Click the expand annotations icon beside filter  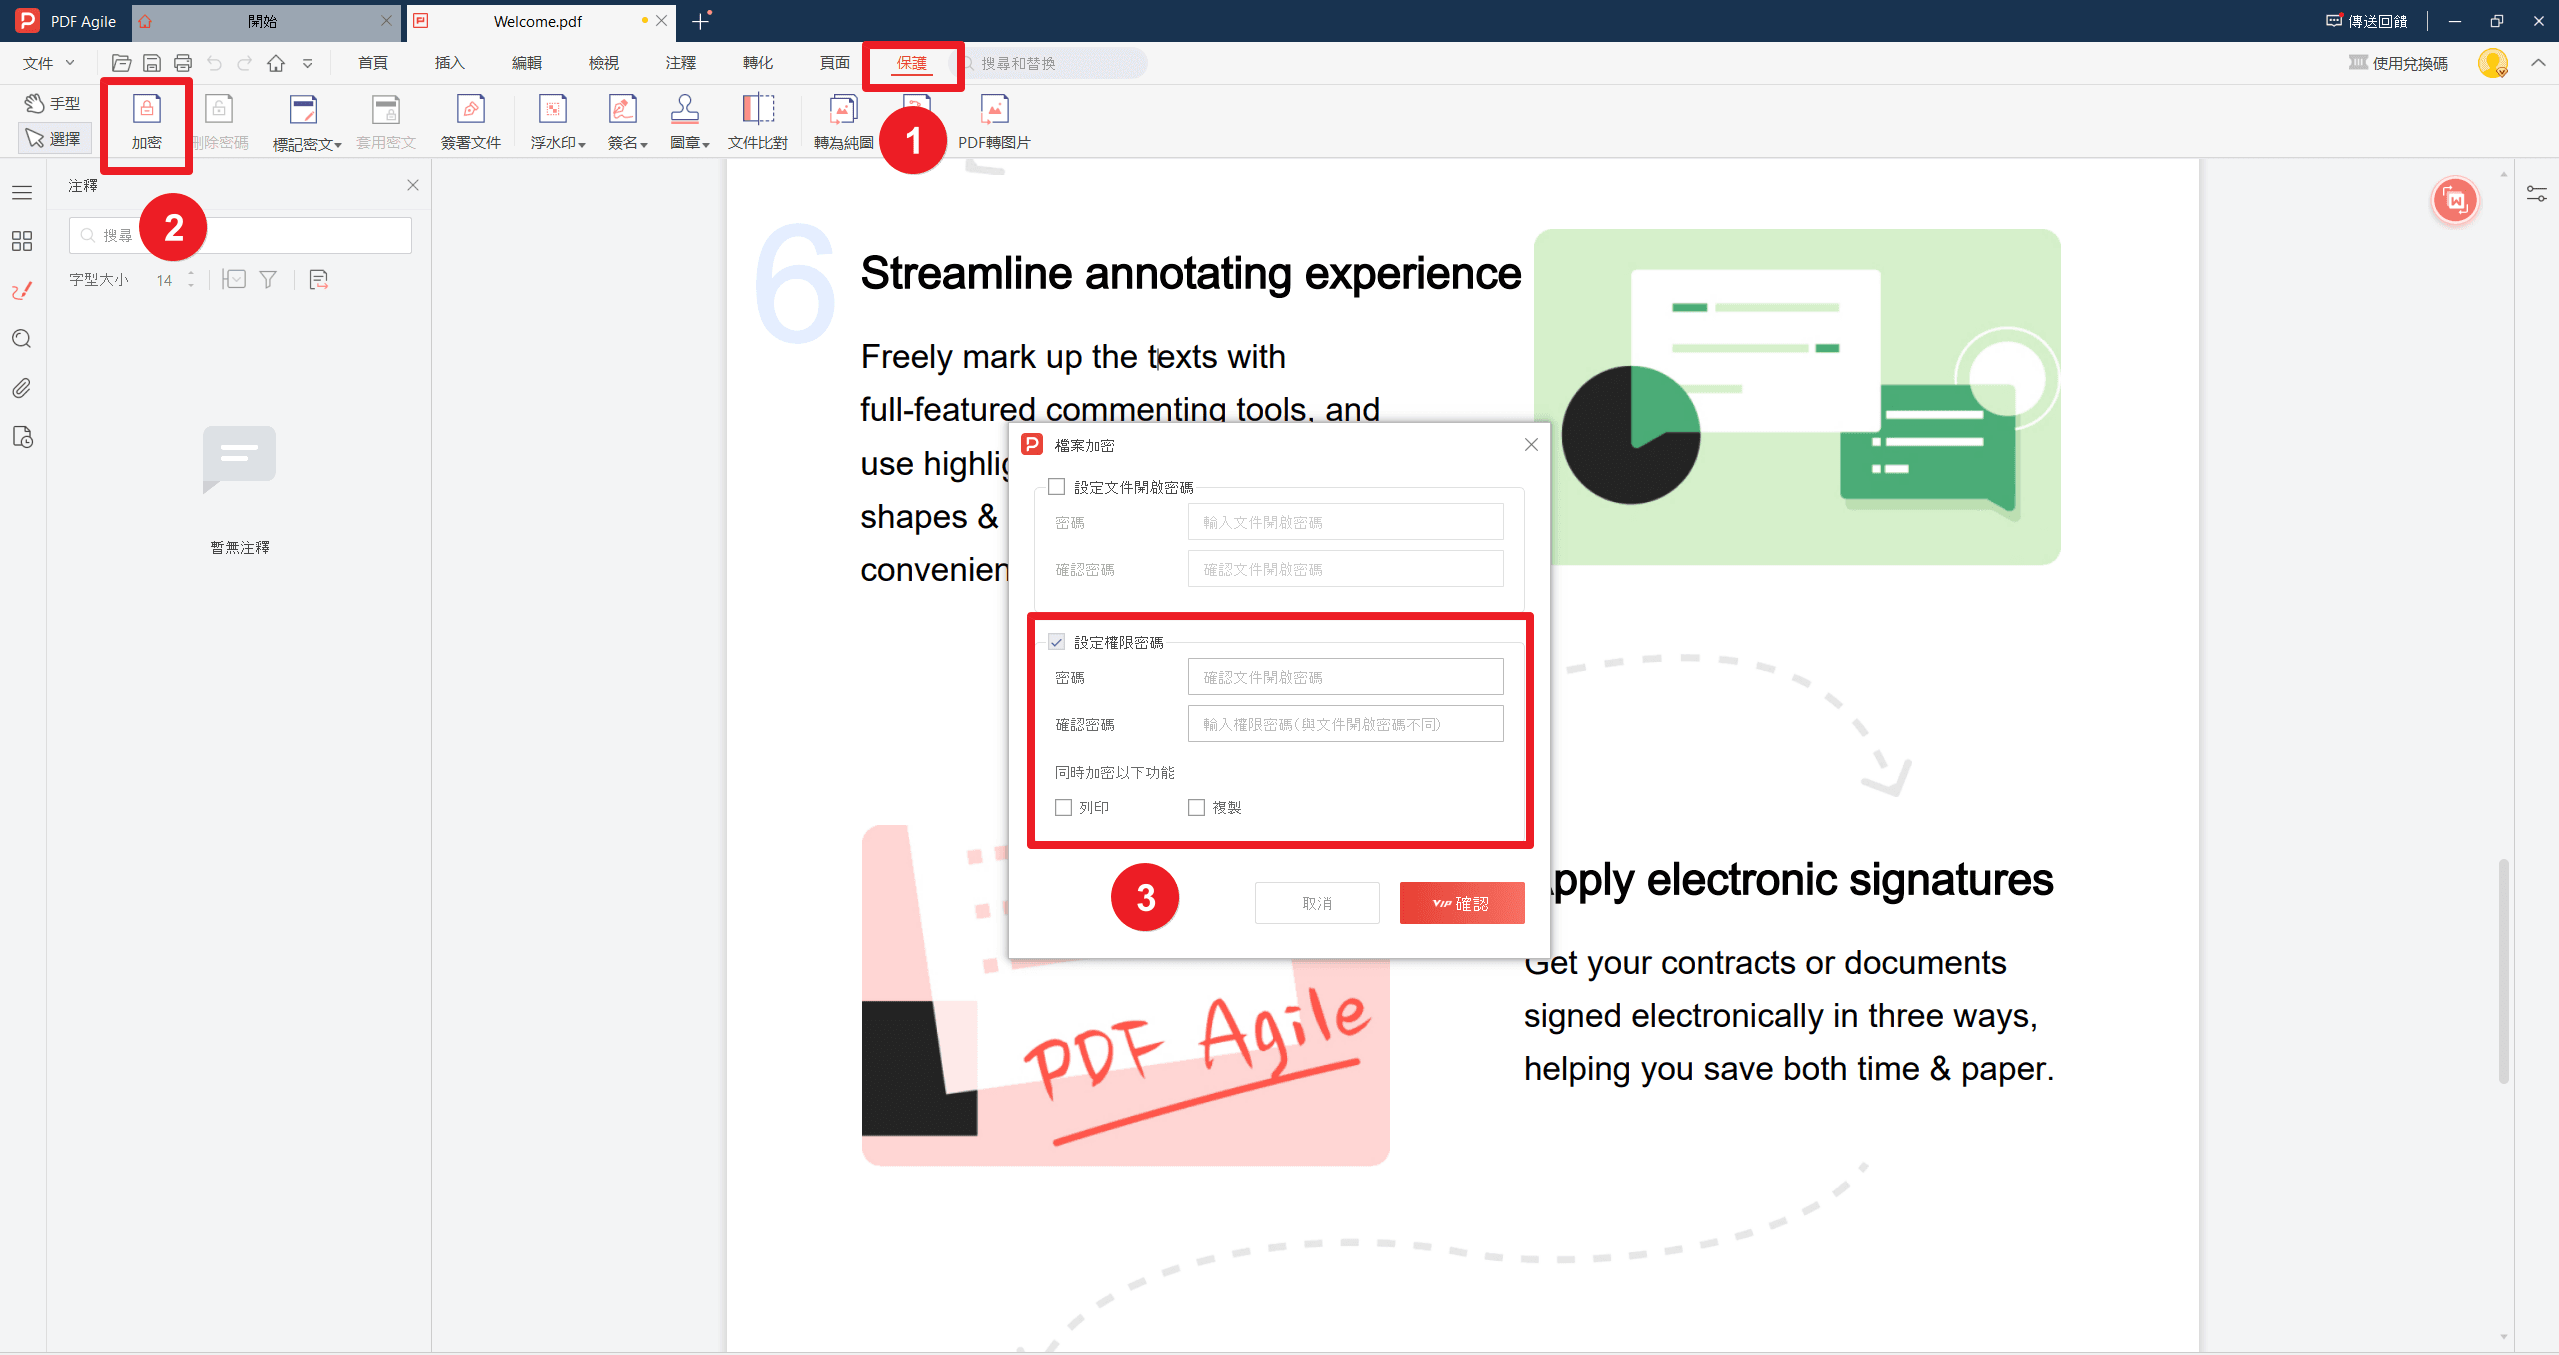coord(234,279)
